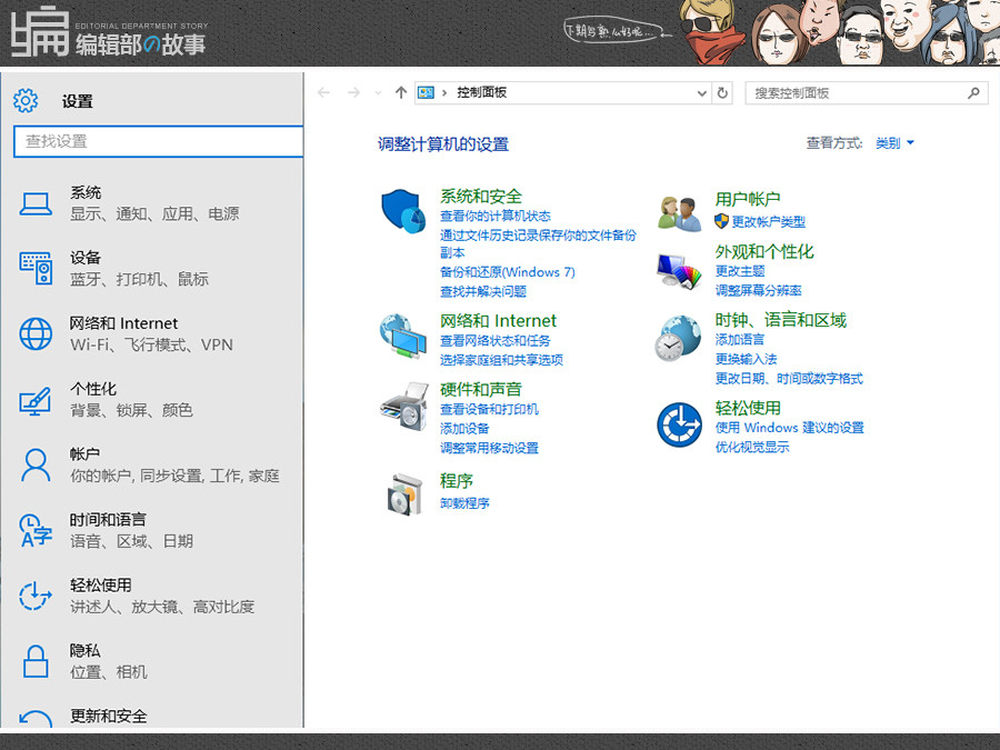Open the 个性化 icon in Settings
This screenshot has height=750, width=1000.
coord(36,401)
